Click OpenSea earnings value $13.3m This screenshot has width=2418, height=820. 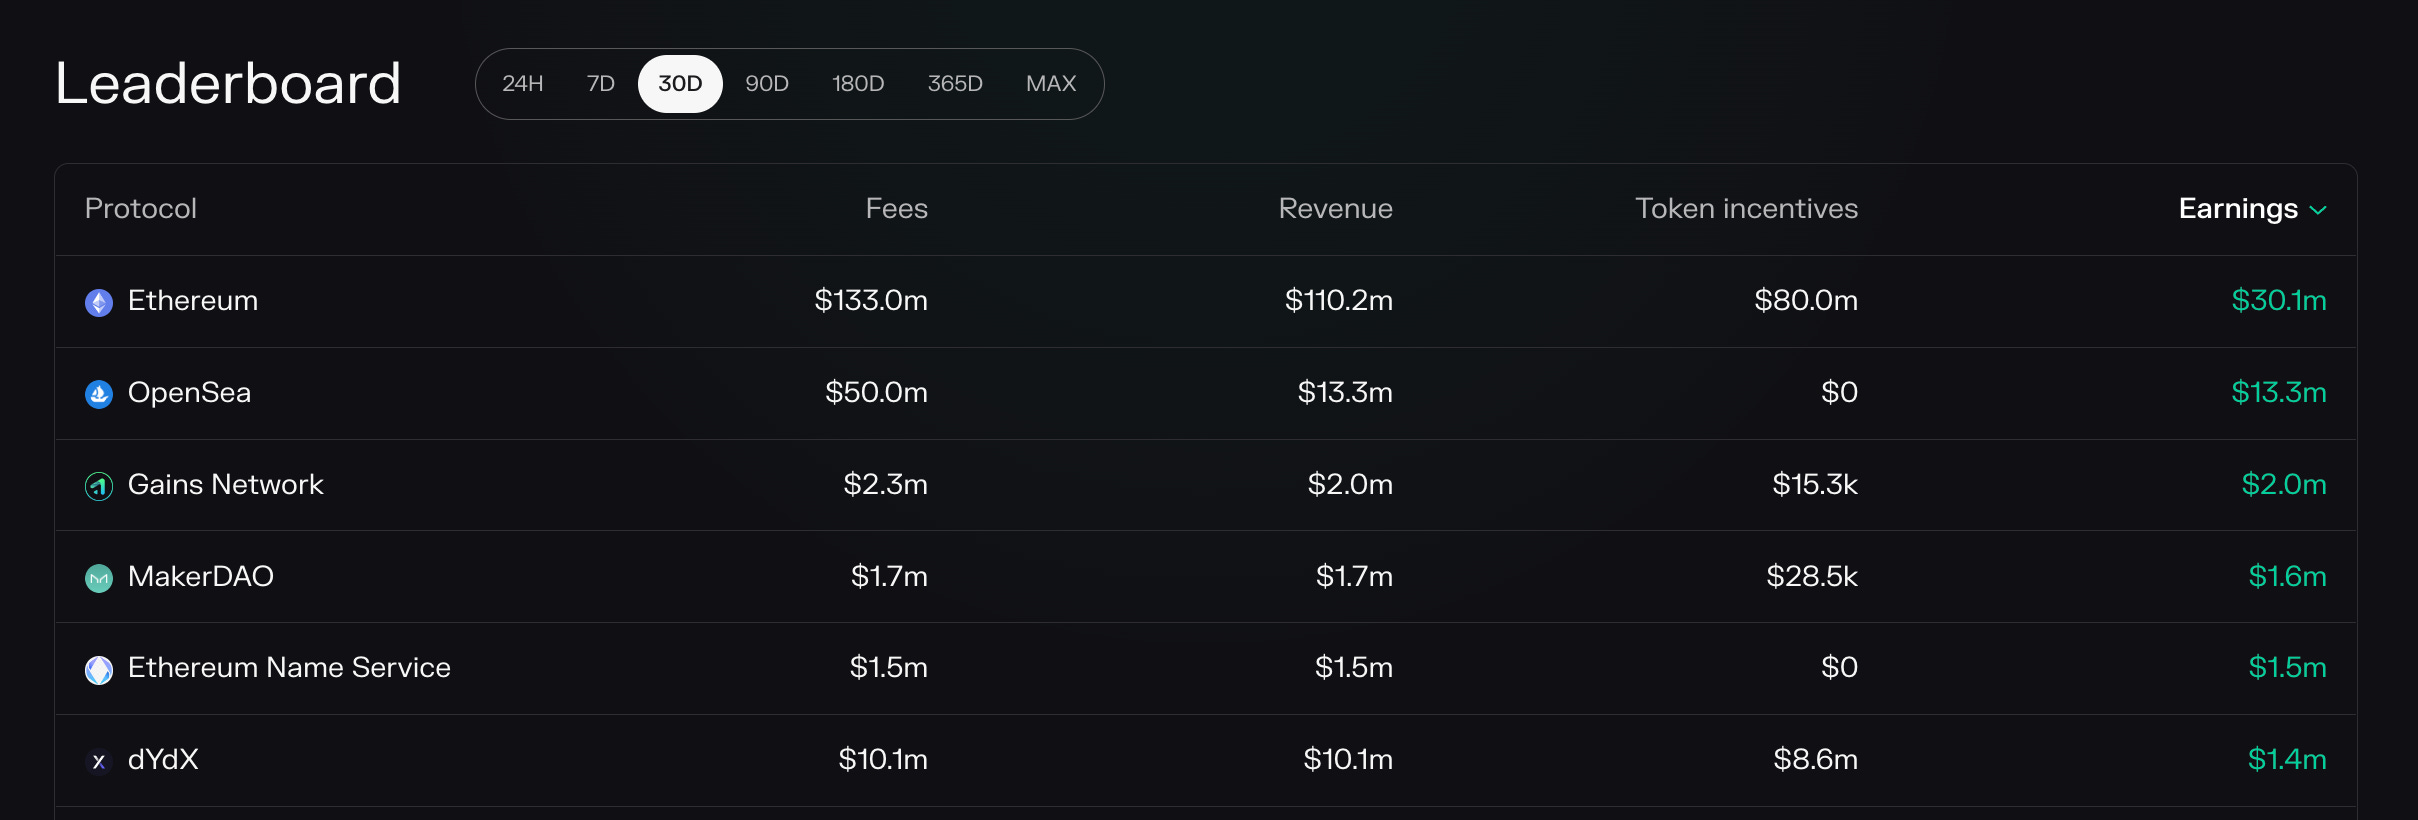[x=2279, y=392]
